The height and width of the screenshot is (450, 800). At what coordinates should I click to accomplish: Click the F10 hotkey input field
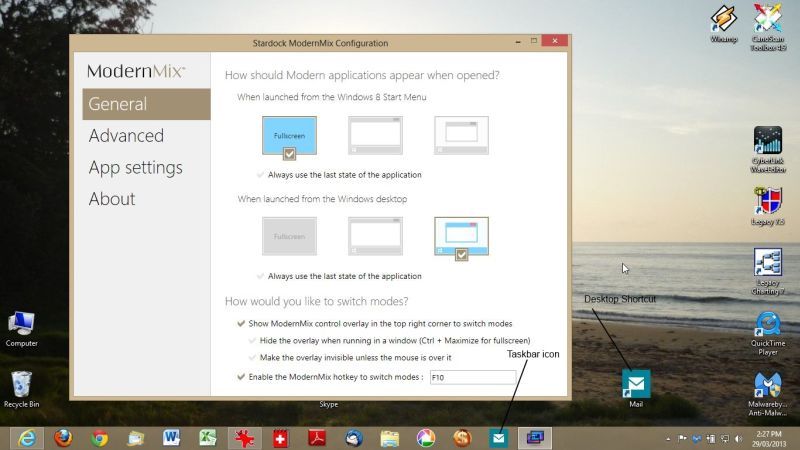(473, 378)
